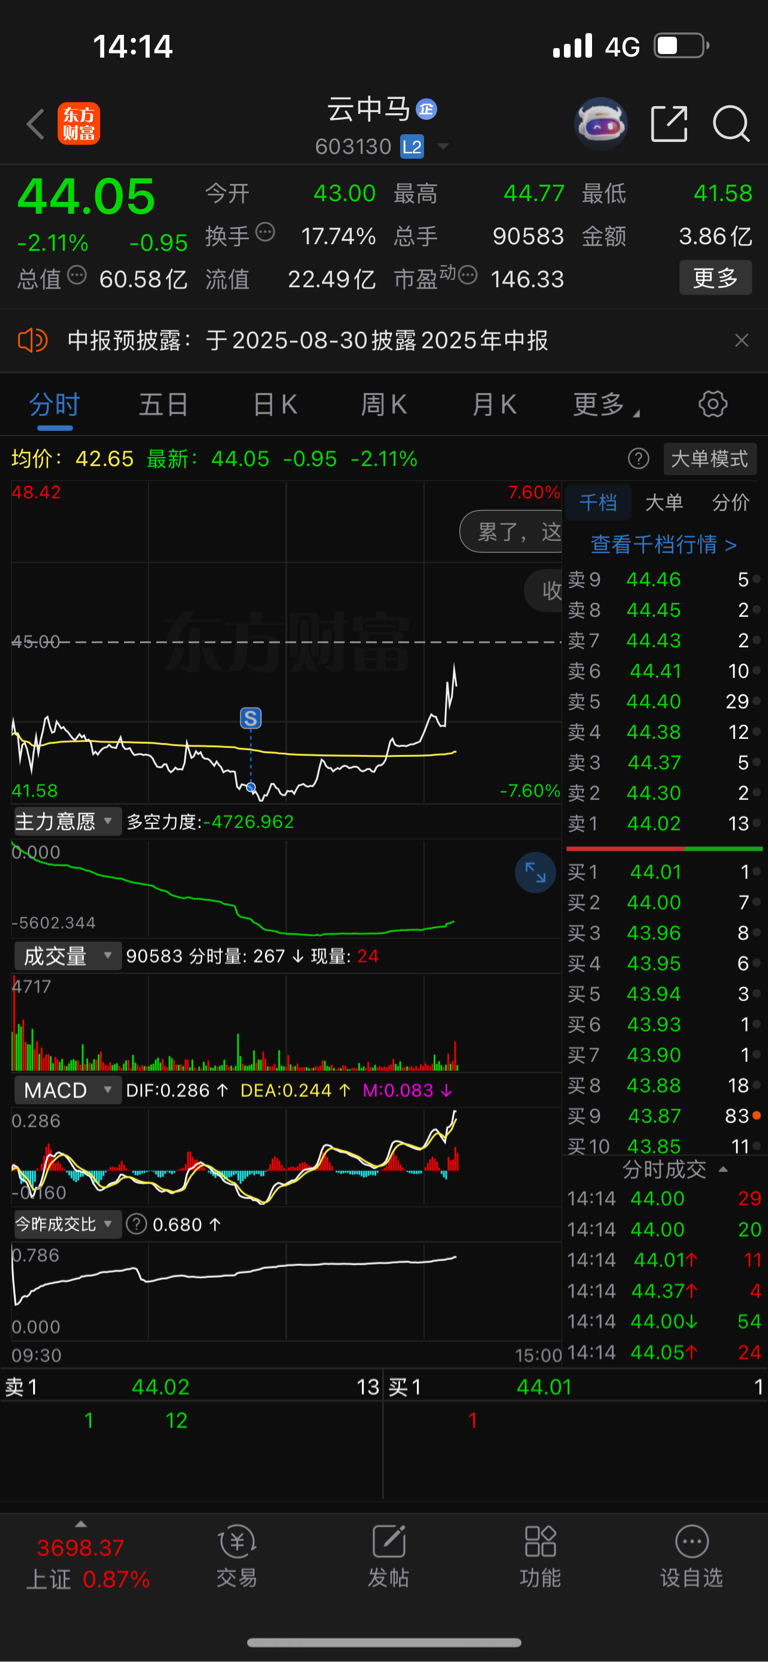
Task: Collapse the 分时成交 section arrow
Action: [x=723, y=1169]
